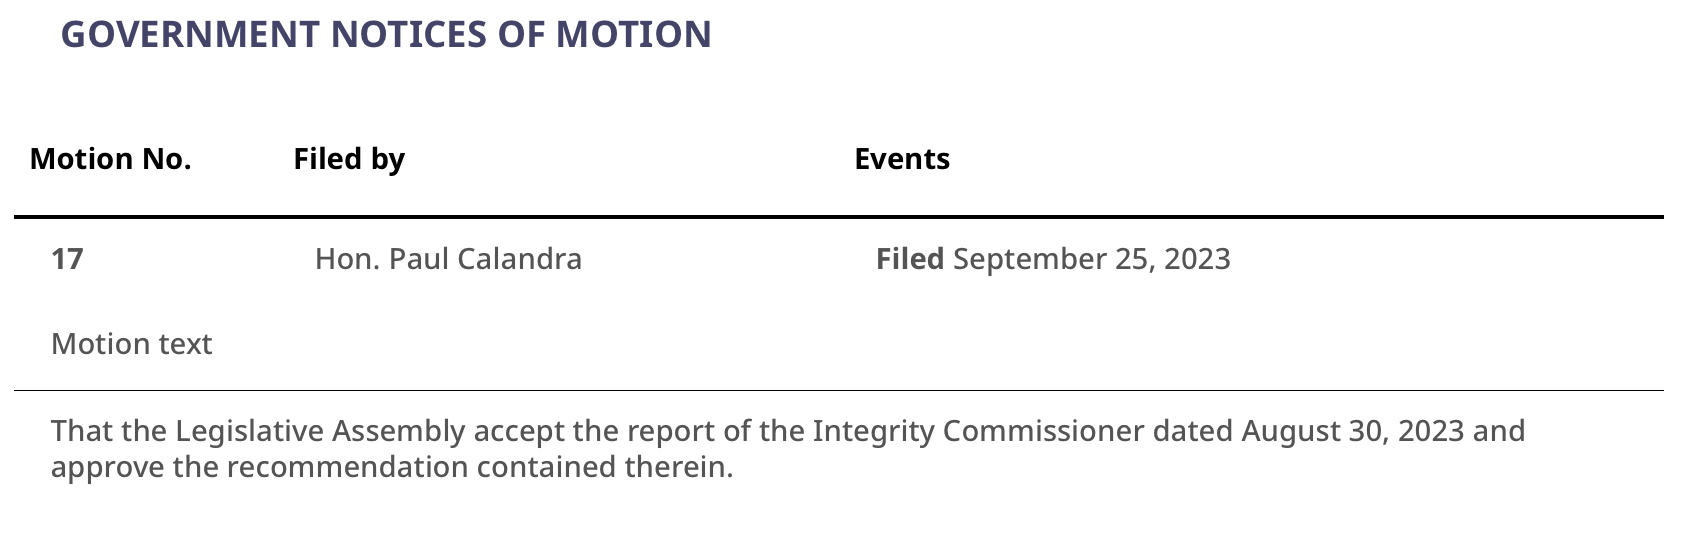This screenshot has width=1686, height=534.
Task: Click the Government Notices of Motion heading
Action: pyautogui.click(x=386, y=34)
